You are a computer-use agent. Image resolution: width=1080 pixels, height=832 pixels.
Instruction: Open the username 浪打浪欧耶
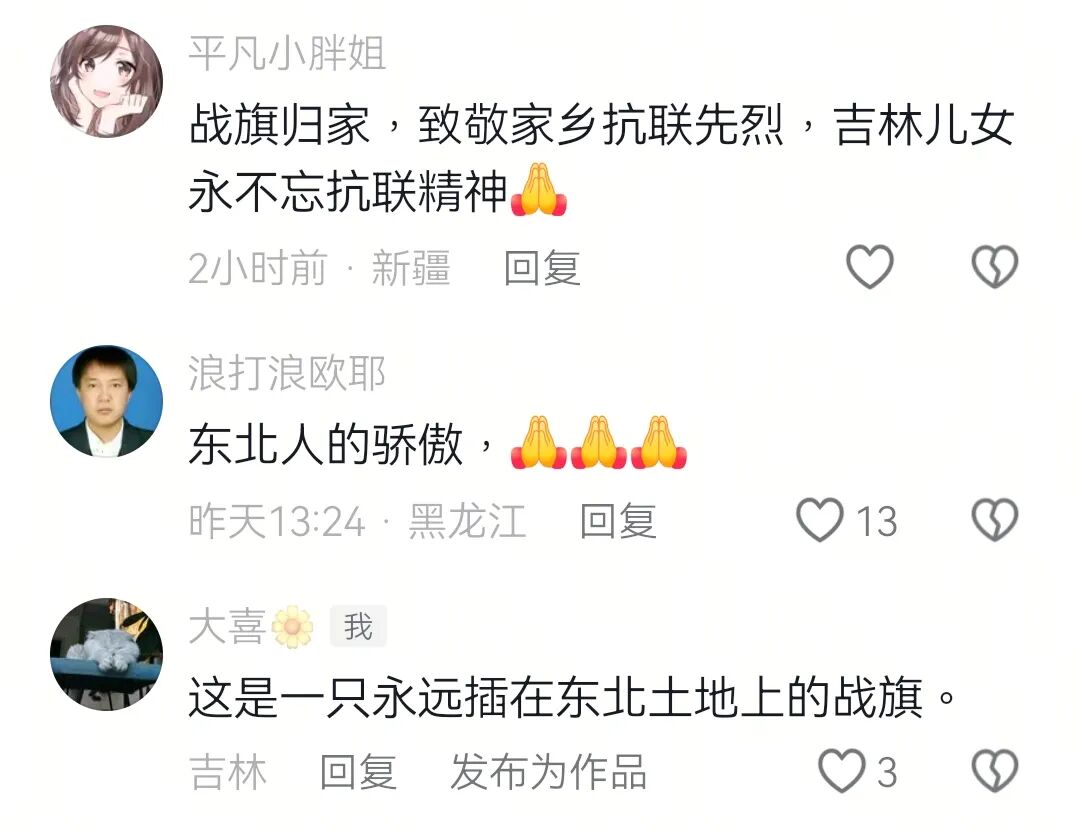(x=287, y=373)
